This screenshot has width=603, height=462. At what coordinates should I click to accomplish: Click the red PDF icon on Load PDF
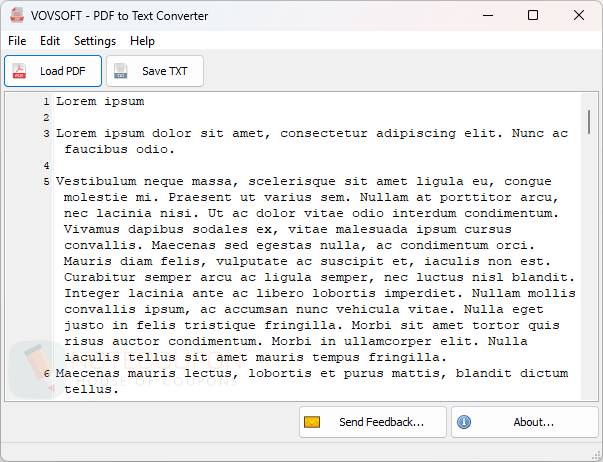[19, 71]
